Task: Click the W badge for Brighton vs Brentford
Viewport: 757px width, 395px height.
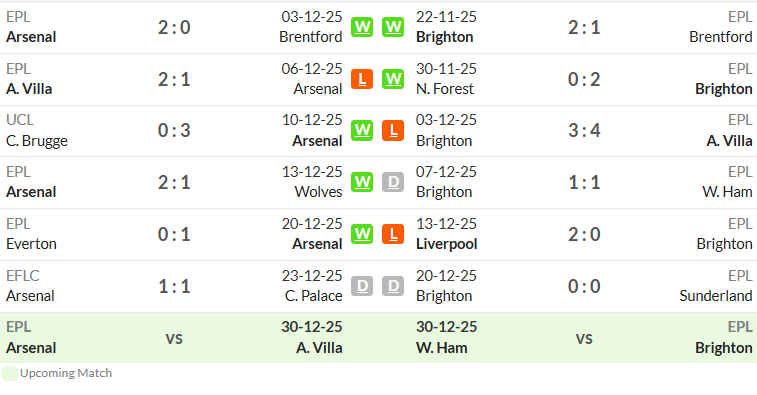Action: point(393,27)
